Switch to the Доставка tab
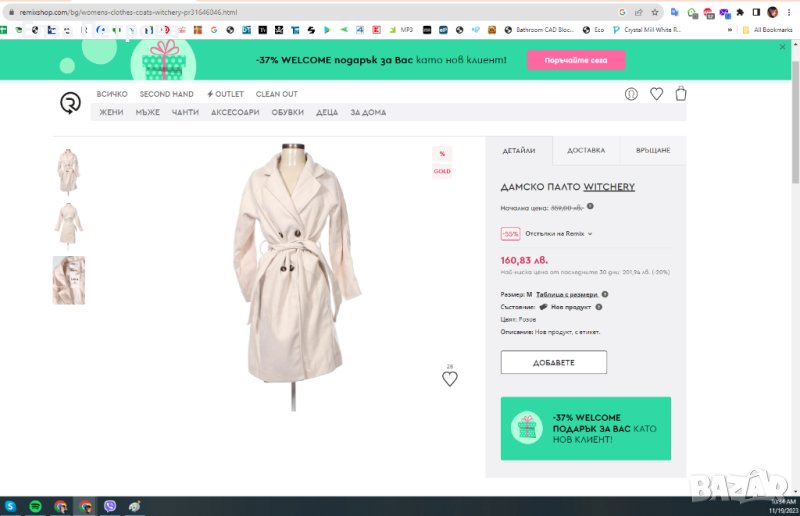The width and height of the screenshot is (800, 516). [586, 150]
